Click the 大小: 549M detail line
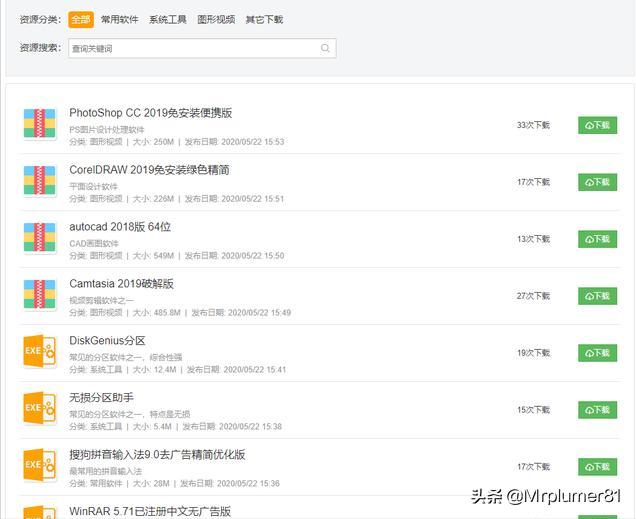Viewport: 636px width, 519px height. pos(176,256)
